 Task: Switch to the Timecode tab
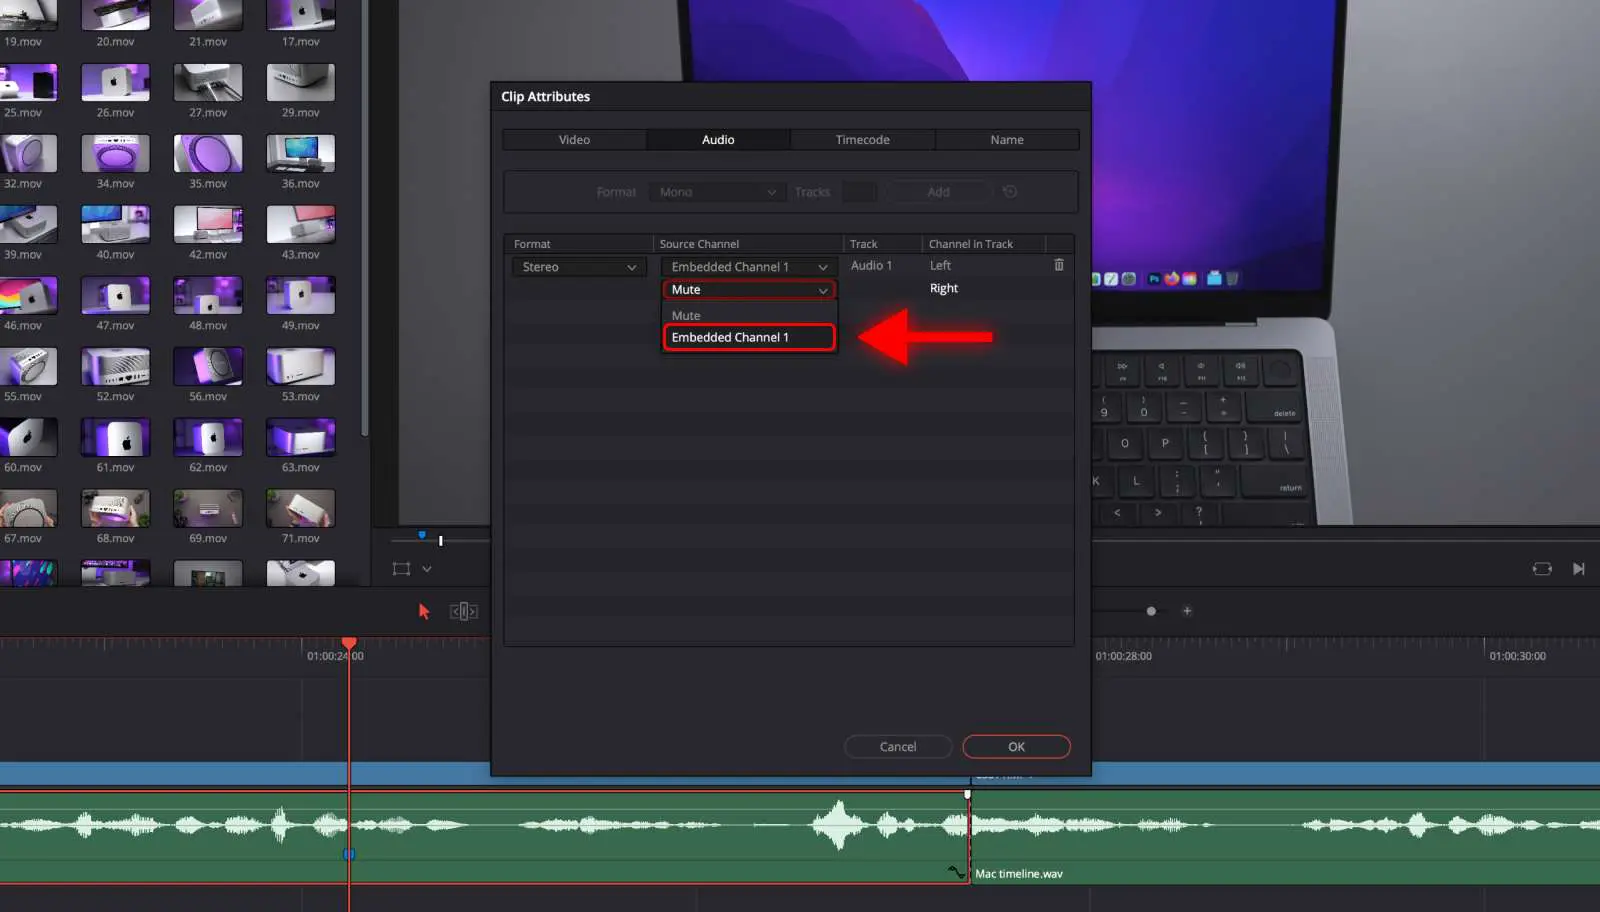click(x=862, y=139)
